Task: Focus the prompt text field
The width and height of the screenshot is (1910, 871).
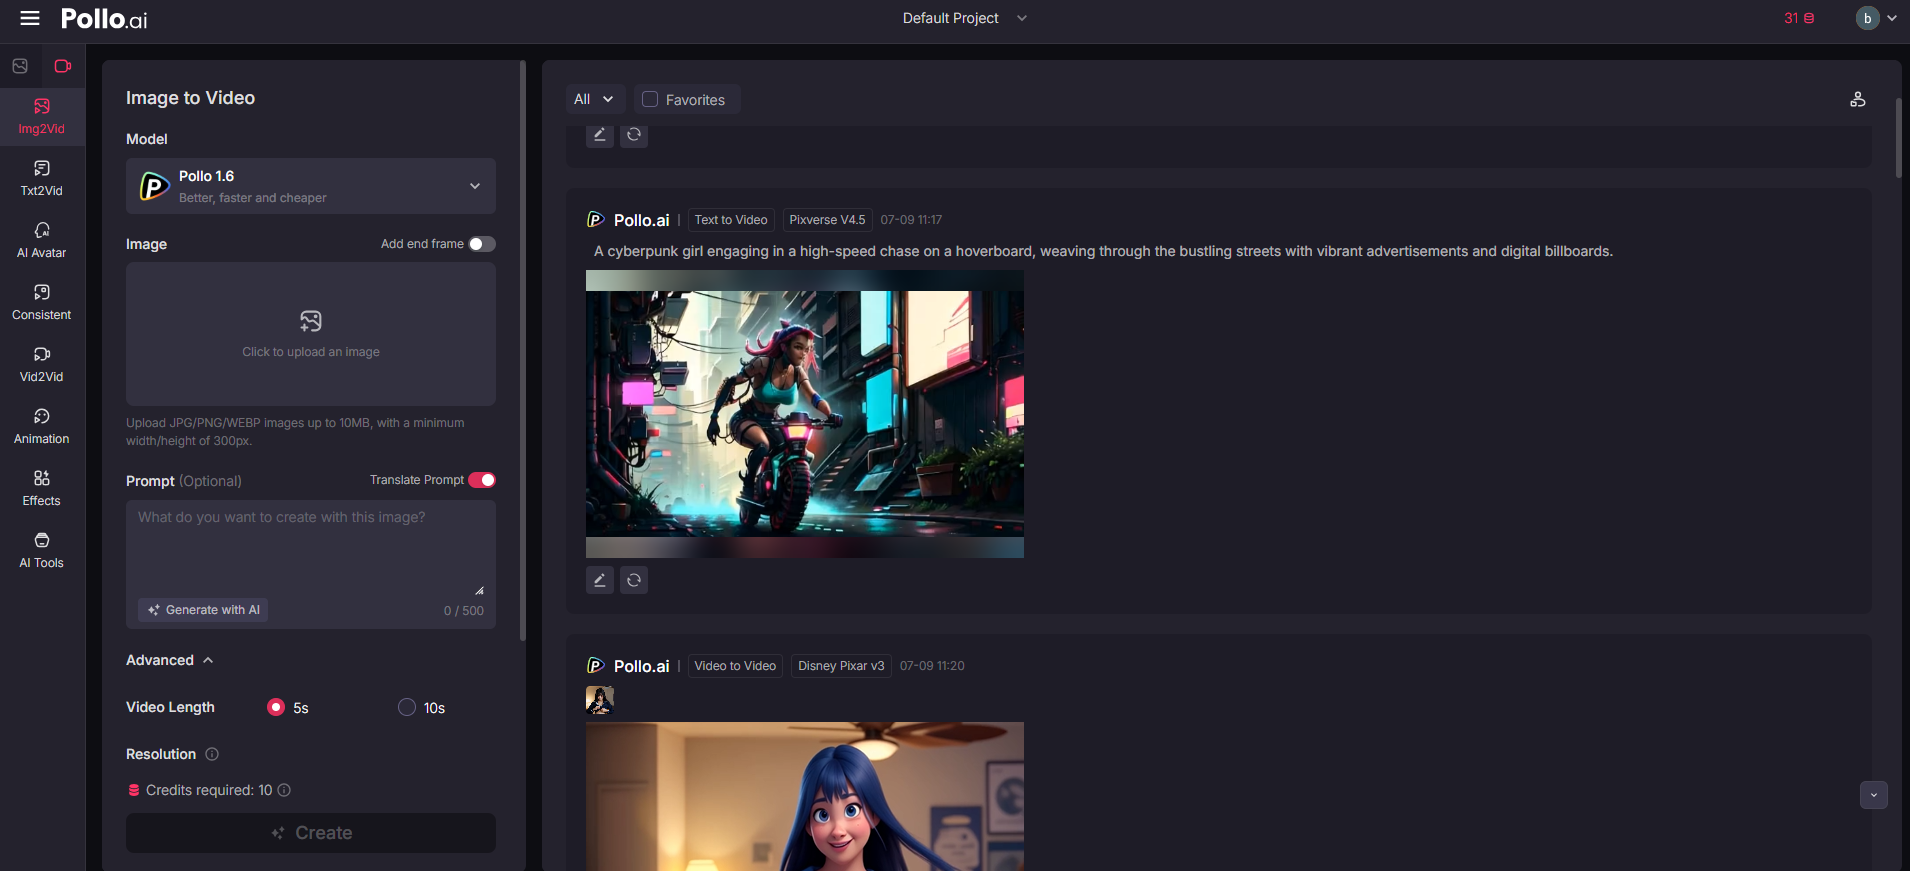Action: (x=311, y=548)
